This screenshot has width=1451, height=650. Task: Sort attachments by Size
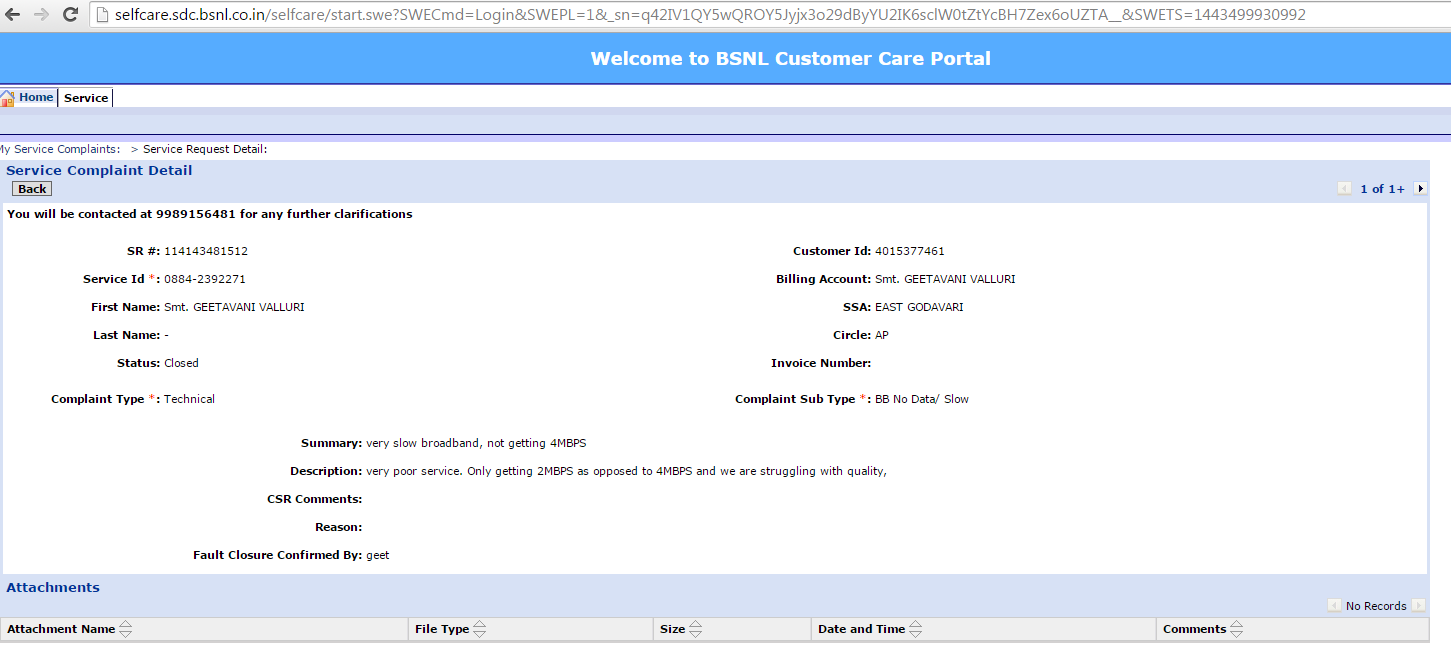[696, 629]
